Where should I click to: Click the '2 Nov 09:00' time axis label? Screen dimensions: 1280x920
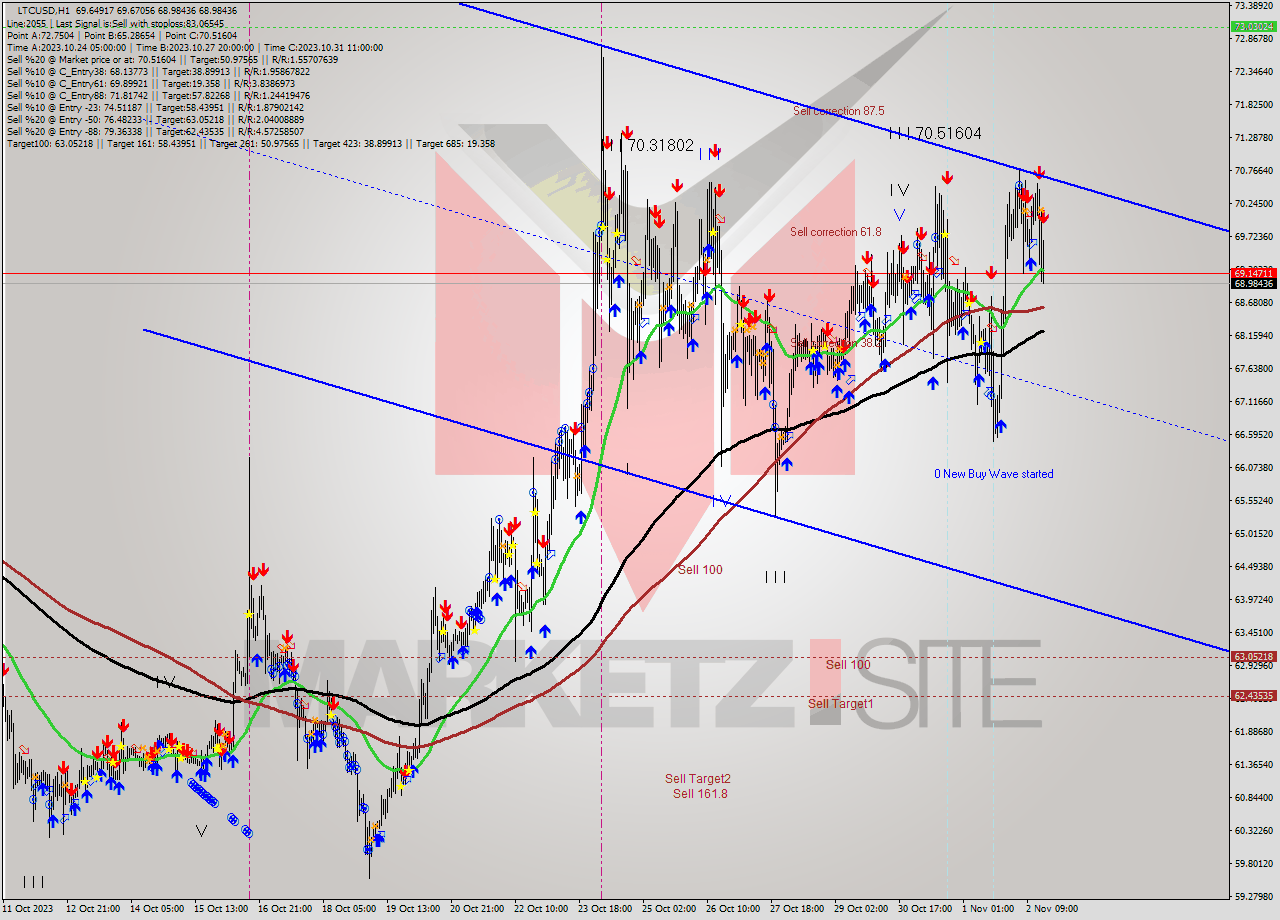tap(1052, 909)
